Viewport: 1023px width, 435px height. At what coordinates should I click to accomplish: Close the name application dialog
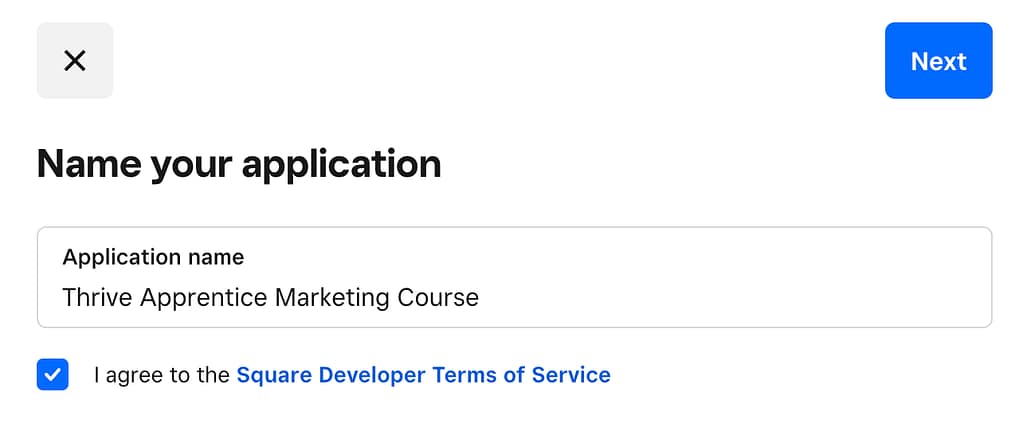point(74,61)
